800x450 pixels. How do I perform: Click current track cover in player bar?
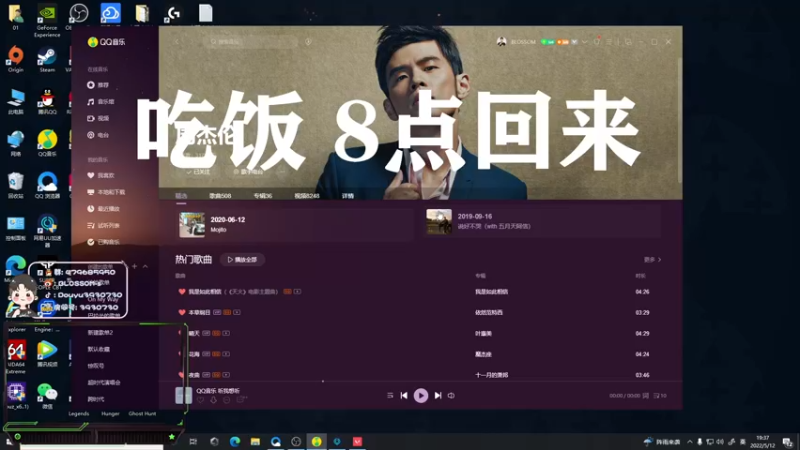click(183, 395)
